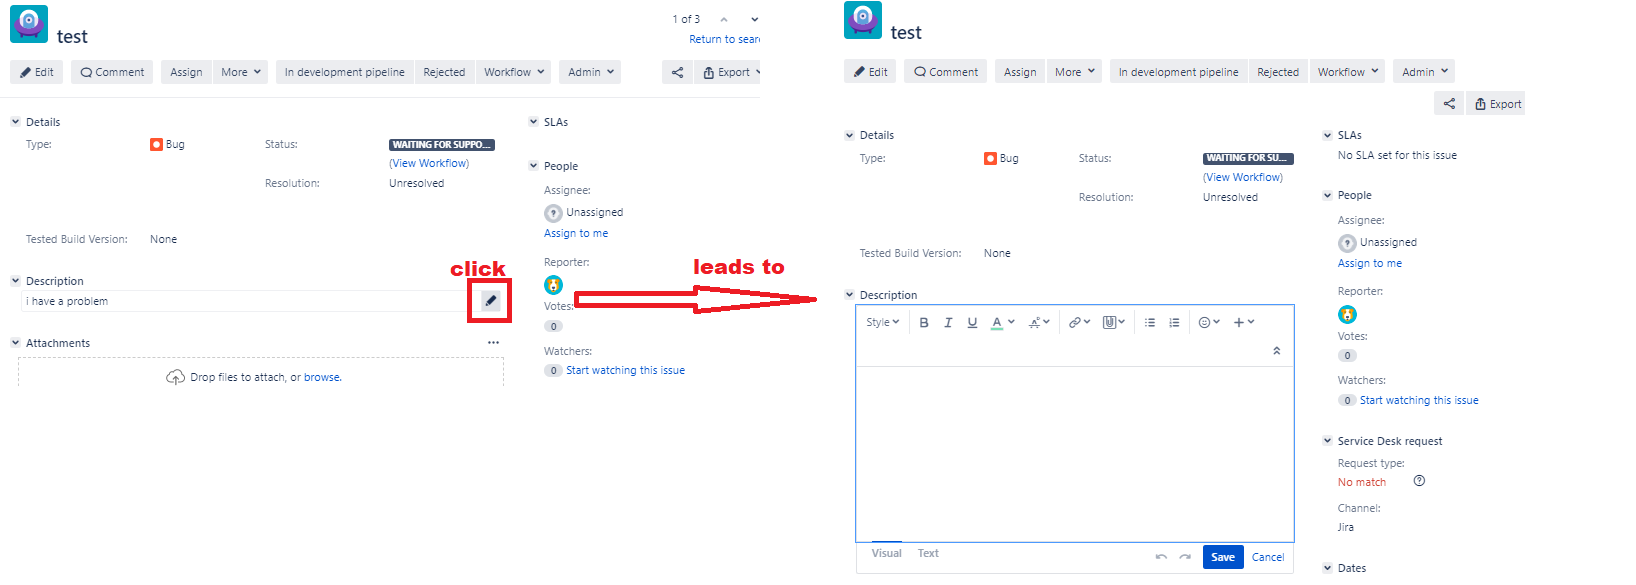
Task: Click the share icon in left screenshot
Action: pos(677,72)
